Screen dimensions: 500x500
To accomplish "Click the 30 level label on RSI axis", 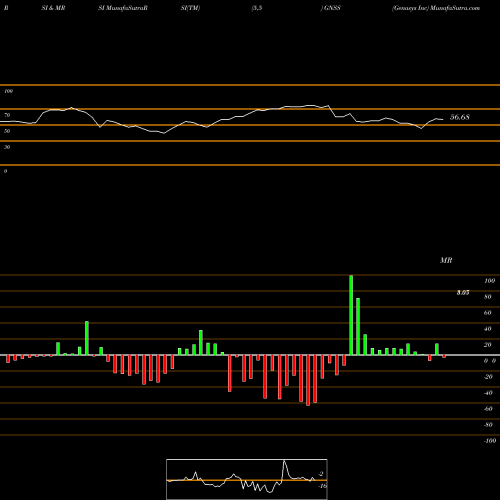I will click(7, 147).
